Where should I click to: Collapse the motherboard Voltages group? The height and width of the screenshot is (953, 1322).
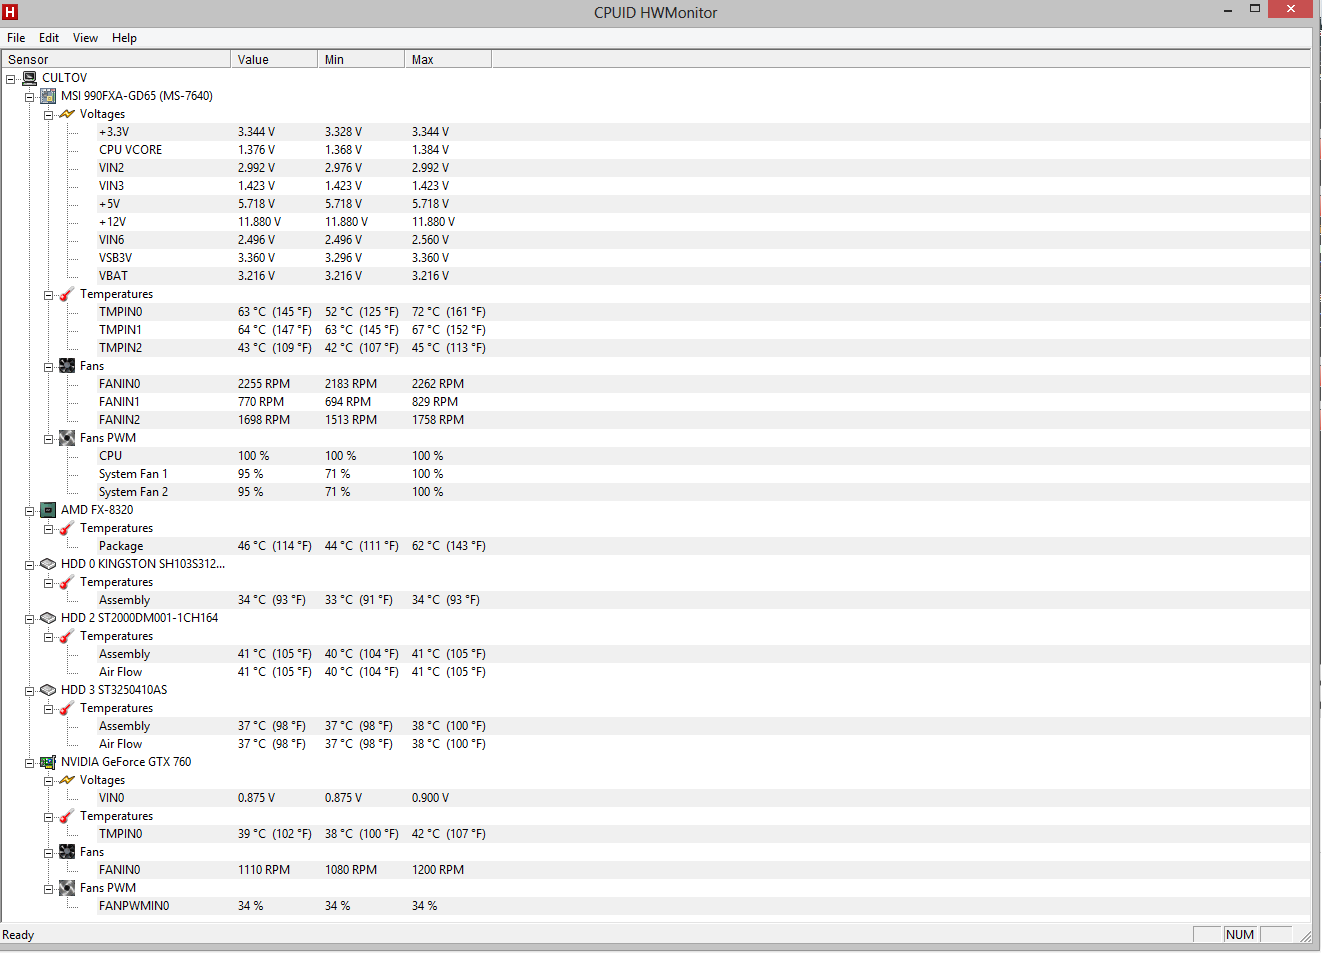coord(49,115)
